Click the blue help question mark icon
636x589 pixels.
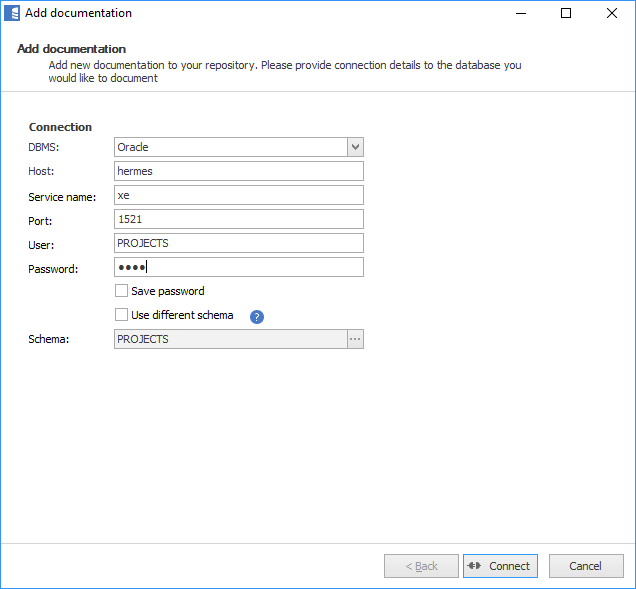point(257,317)
